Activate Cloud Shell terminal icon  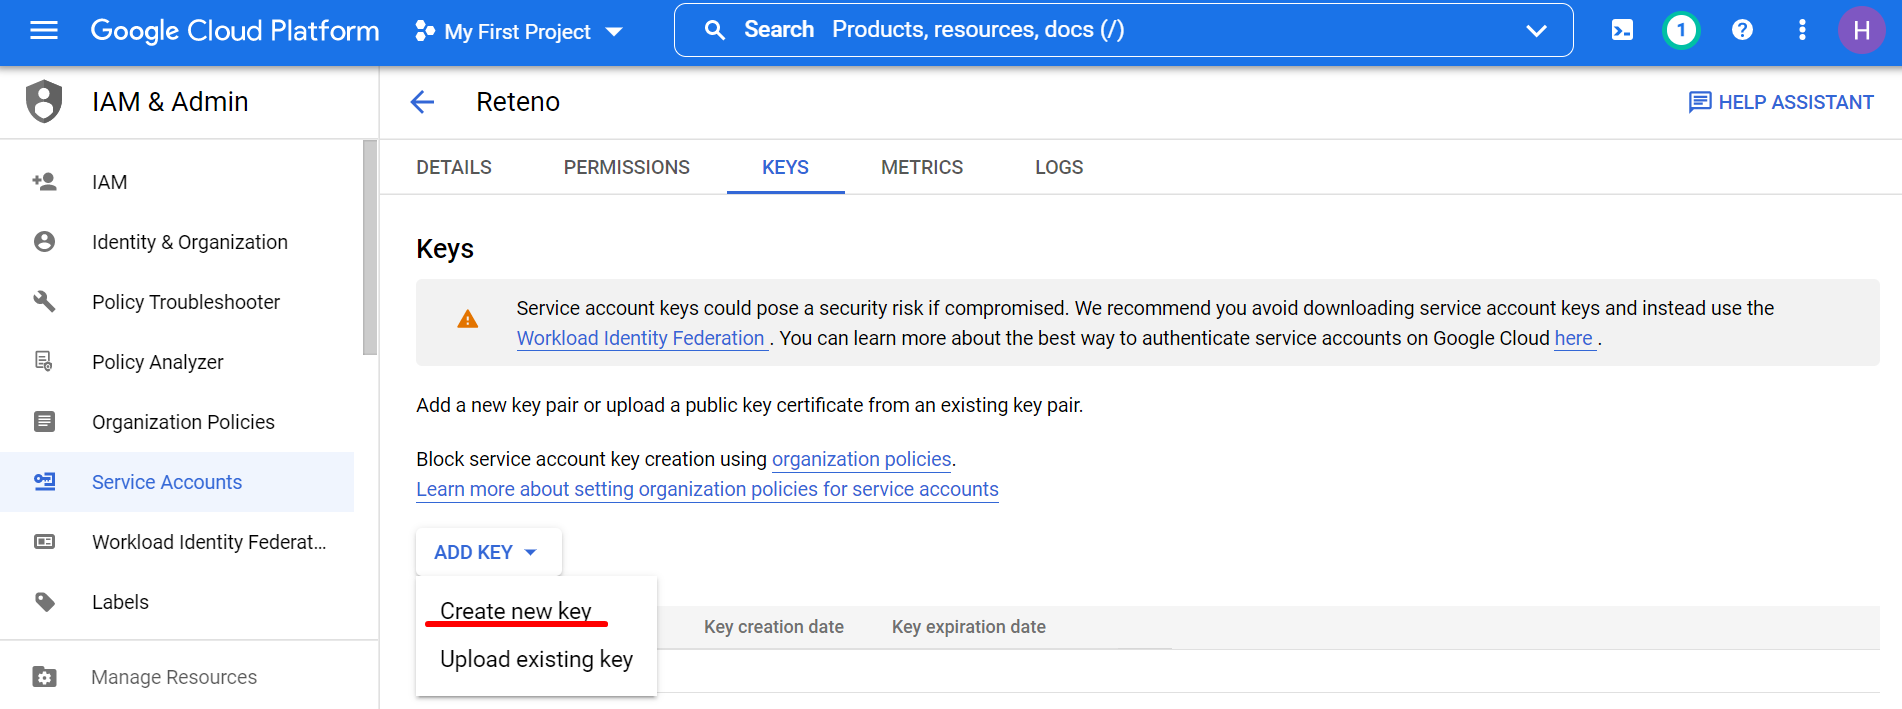pyautogui.click(x=1622, y=30)
